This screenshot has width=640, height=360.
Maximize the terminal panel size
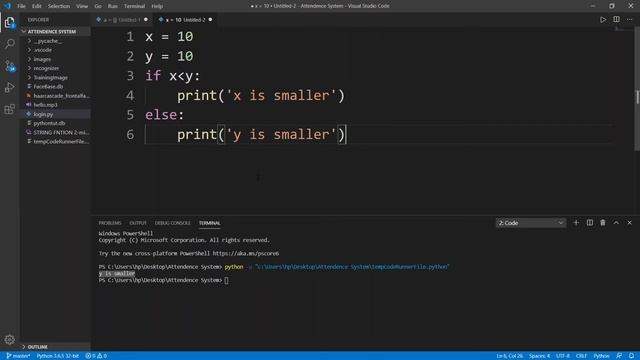(x=616, y=223)
